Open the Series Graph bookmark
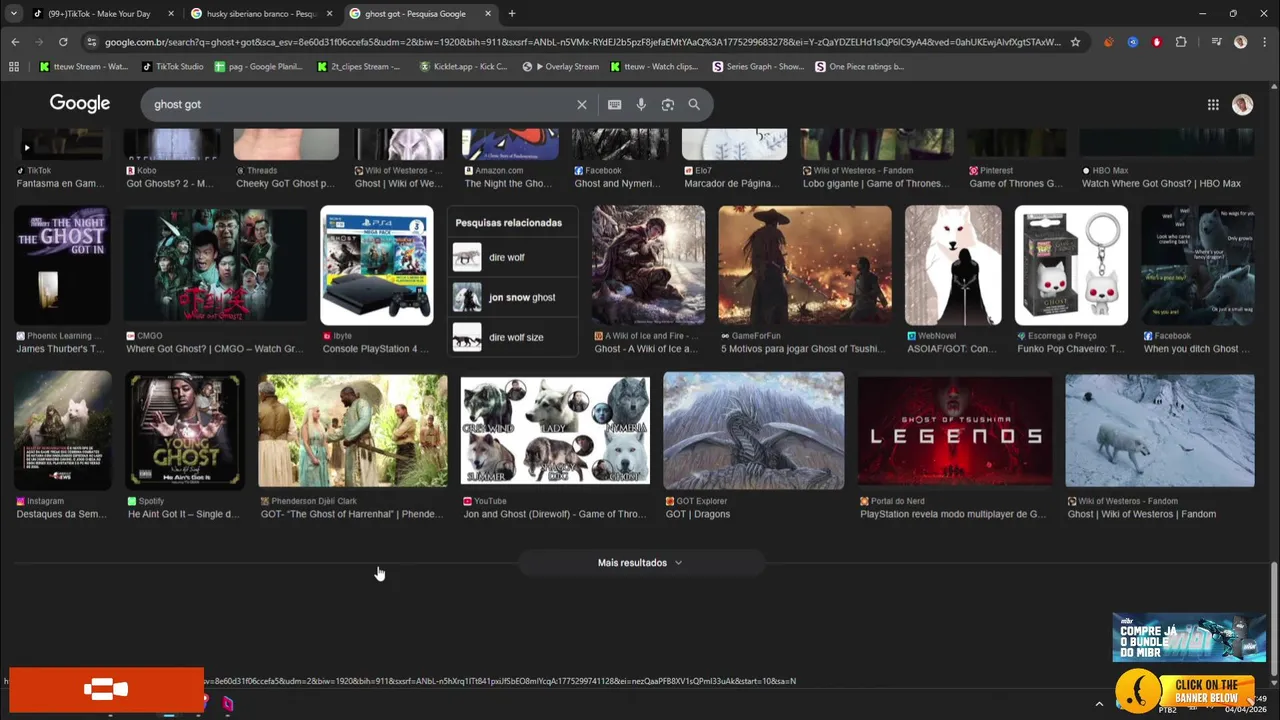 coord(758,67)
